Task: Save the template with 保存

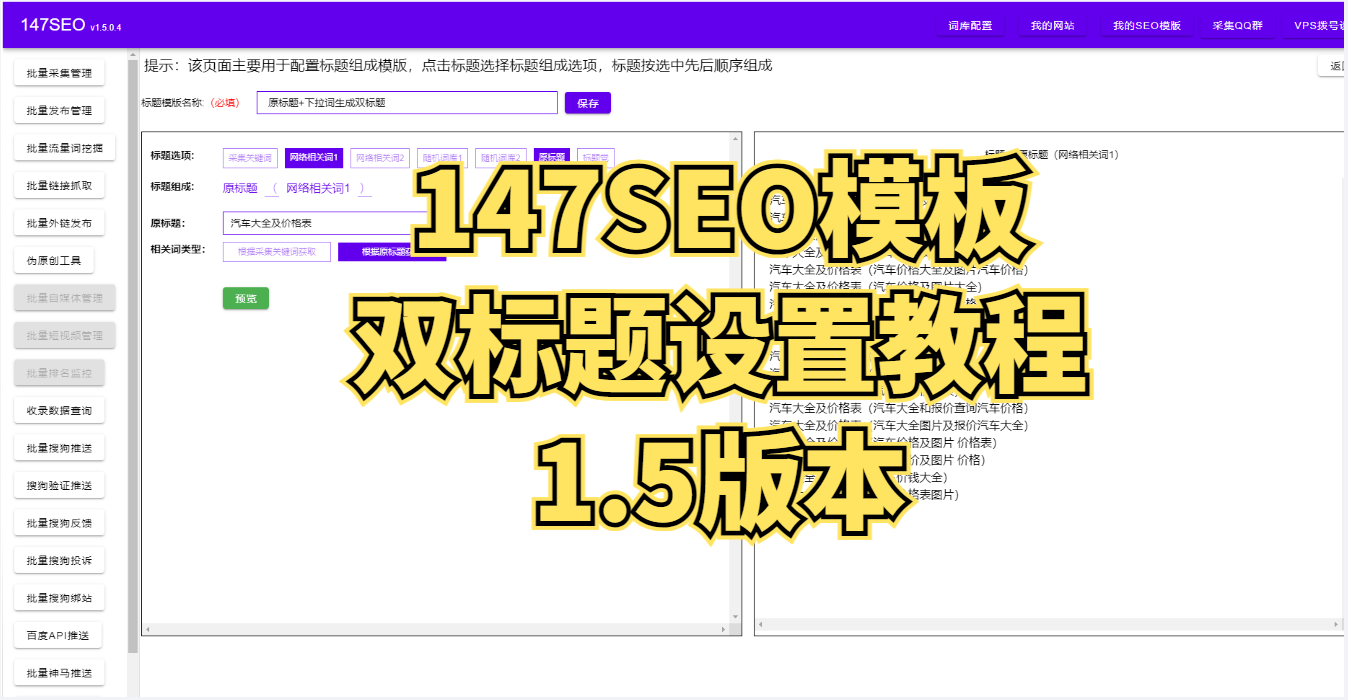Action: (x=587, y=103)
